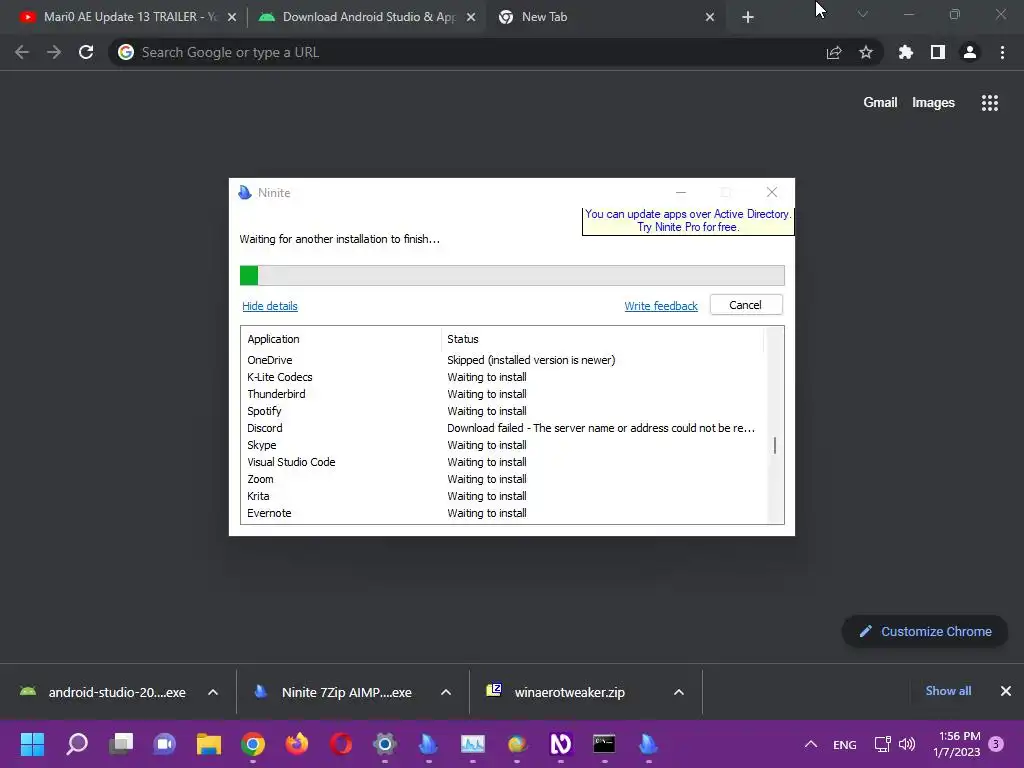Click Customize Chrome button
1024x768 pixels.
(925, 632)
